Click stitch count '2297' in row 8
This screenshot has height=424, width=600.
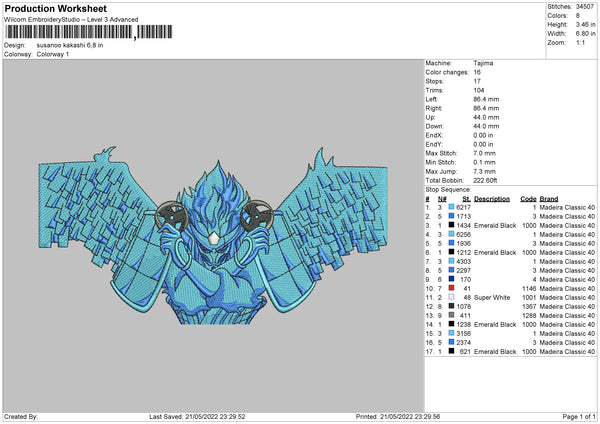tap(463, 271)
